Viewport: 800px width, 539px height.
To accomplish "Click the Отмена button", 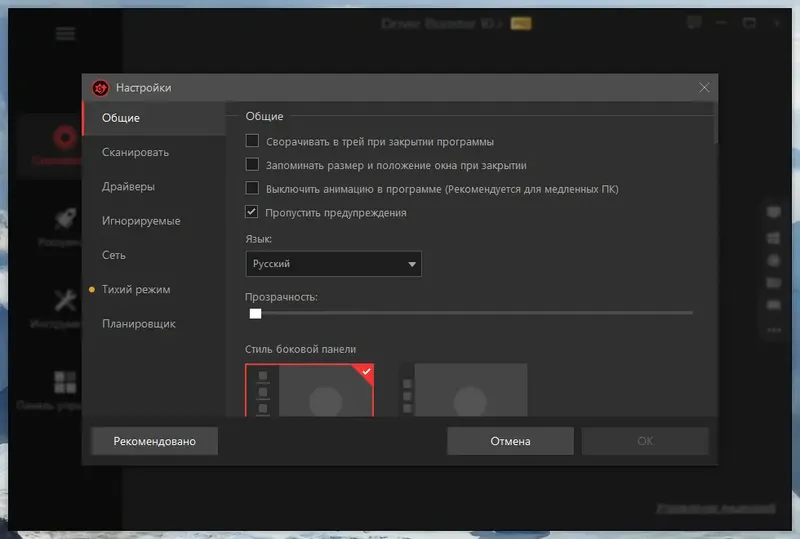I will [510, 441].
